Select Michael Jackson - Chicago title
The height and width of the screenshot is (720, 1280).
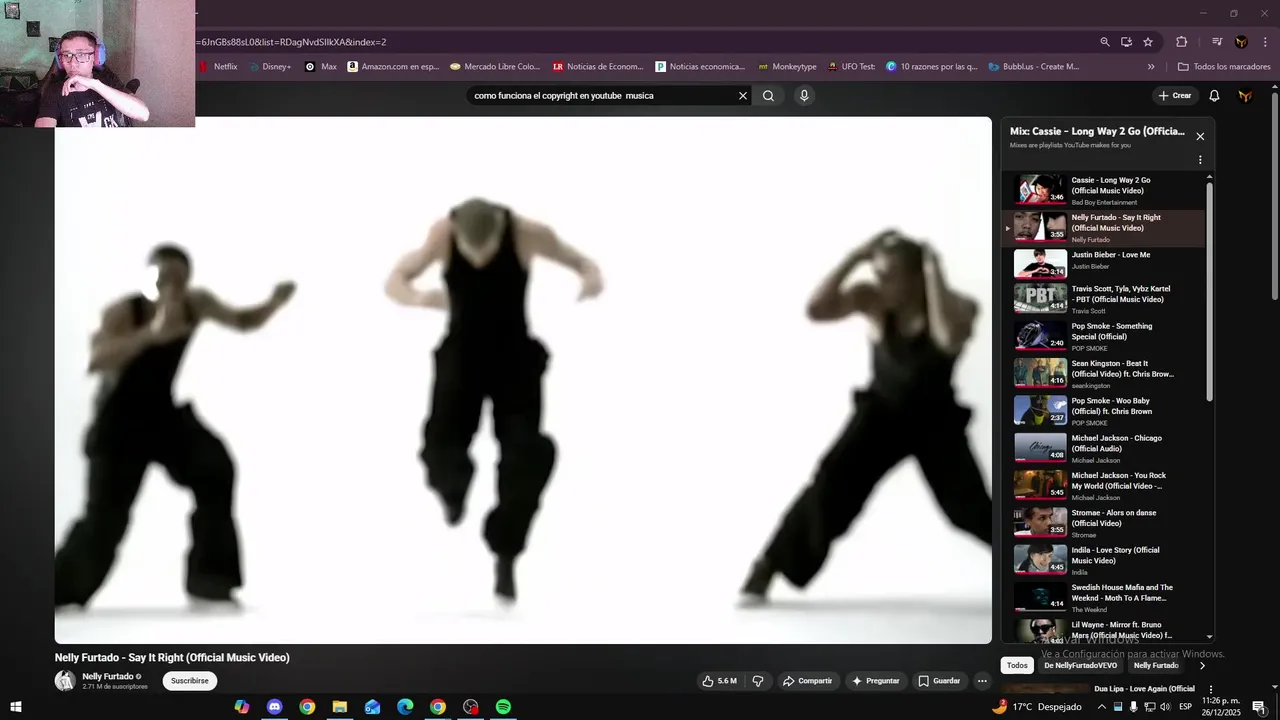pos(1117,443)
